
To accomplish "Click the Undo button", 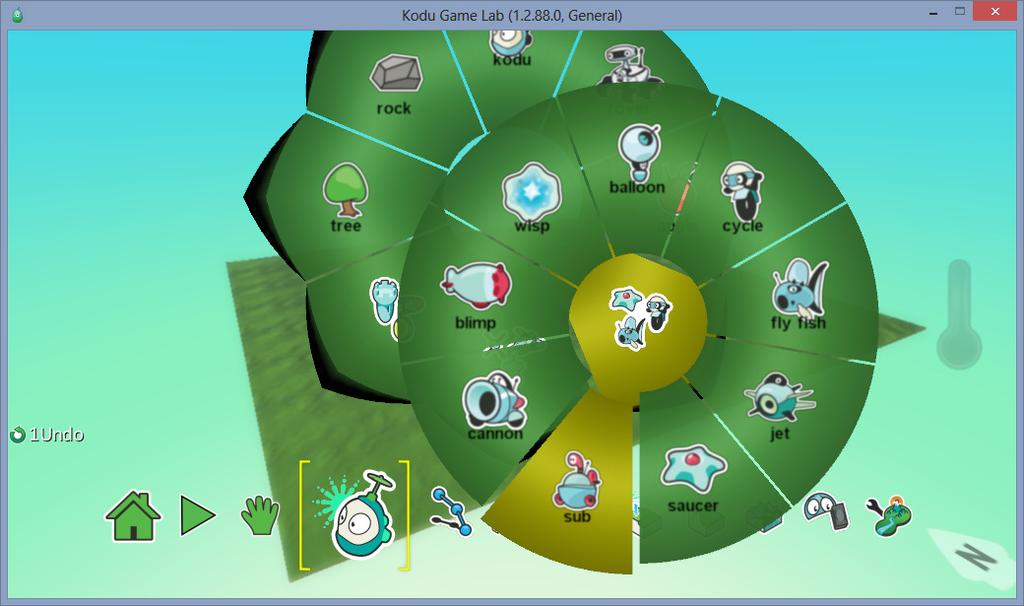I will pyautogui.click(x=47, y=434).
